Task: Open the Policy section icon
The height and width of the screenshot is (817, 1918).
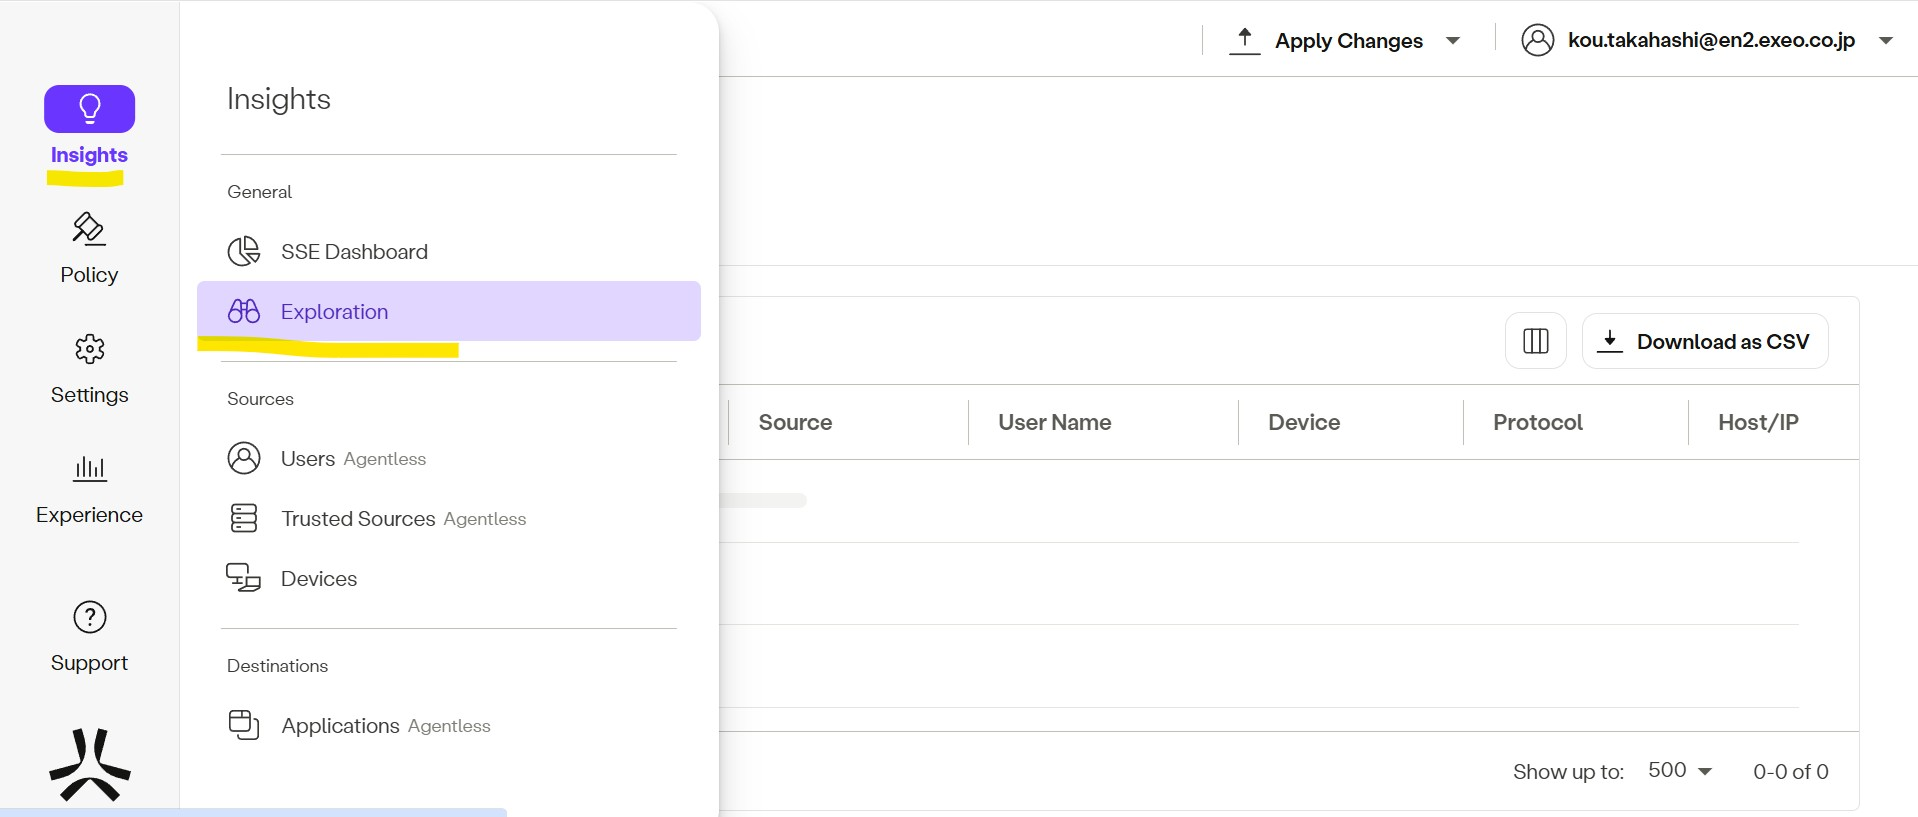Action: tap(89, 229)
